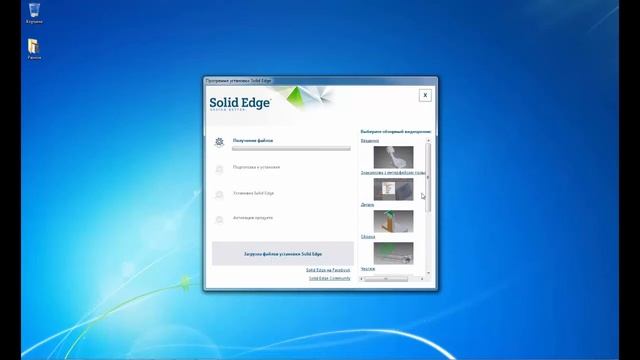
Task: Open the 'Сборка' video link
Action: pos(368,236)
